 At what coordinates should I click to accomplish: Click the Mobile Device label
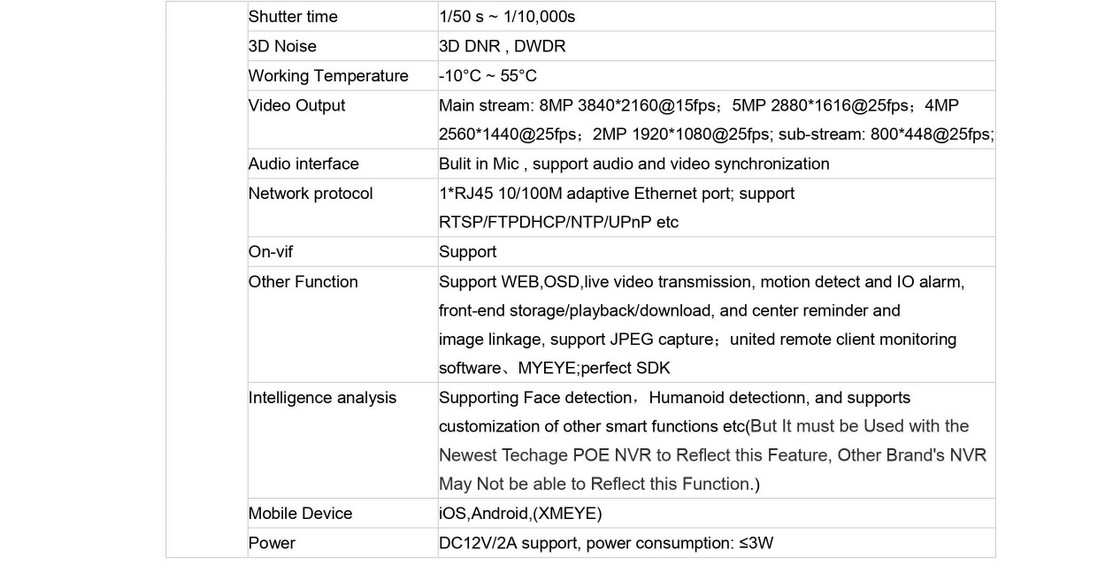tap(300, 514)
